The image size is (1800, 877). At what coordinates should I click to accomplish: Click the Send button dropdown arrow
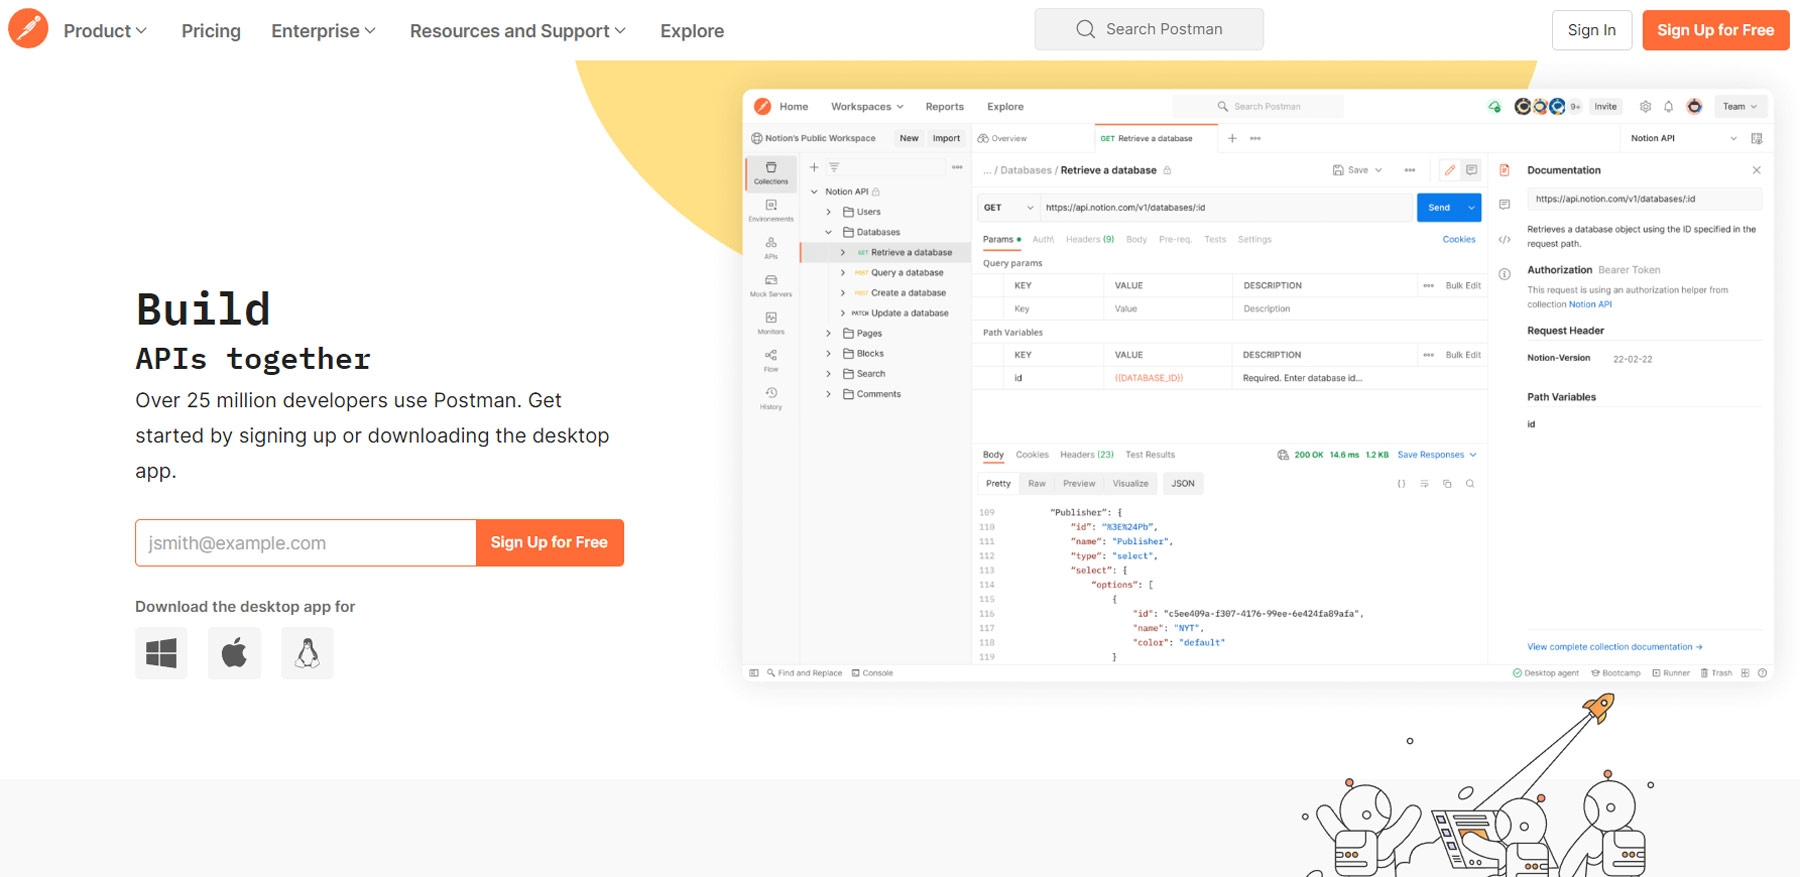[x=1471, y=207]
